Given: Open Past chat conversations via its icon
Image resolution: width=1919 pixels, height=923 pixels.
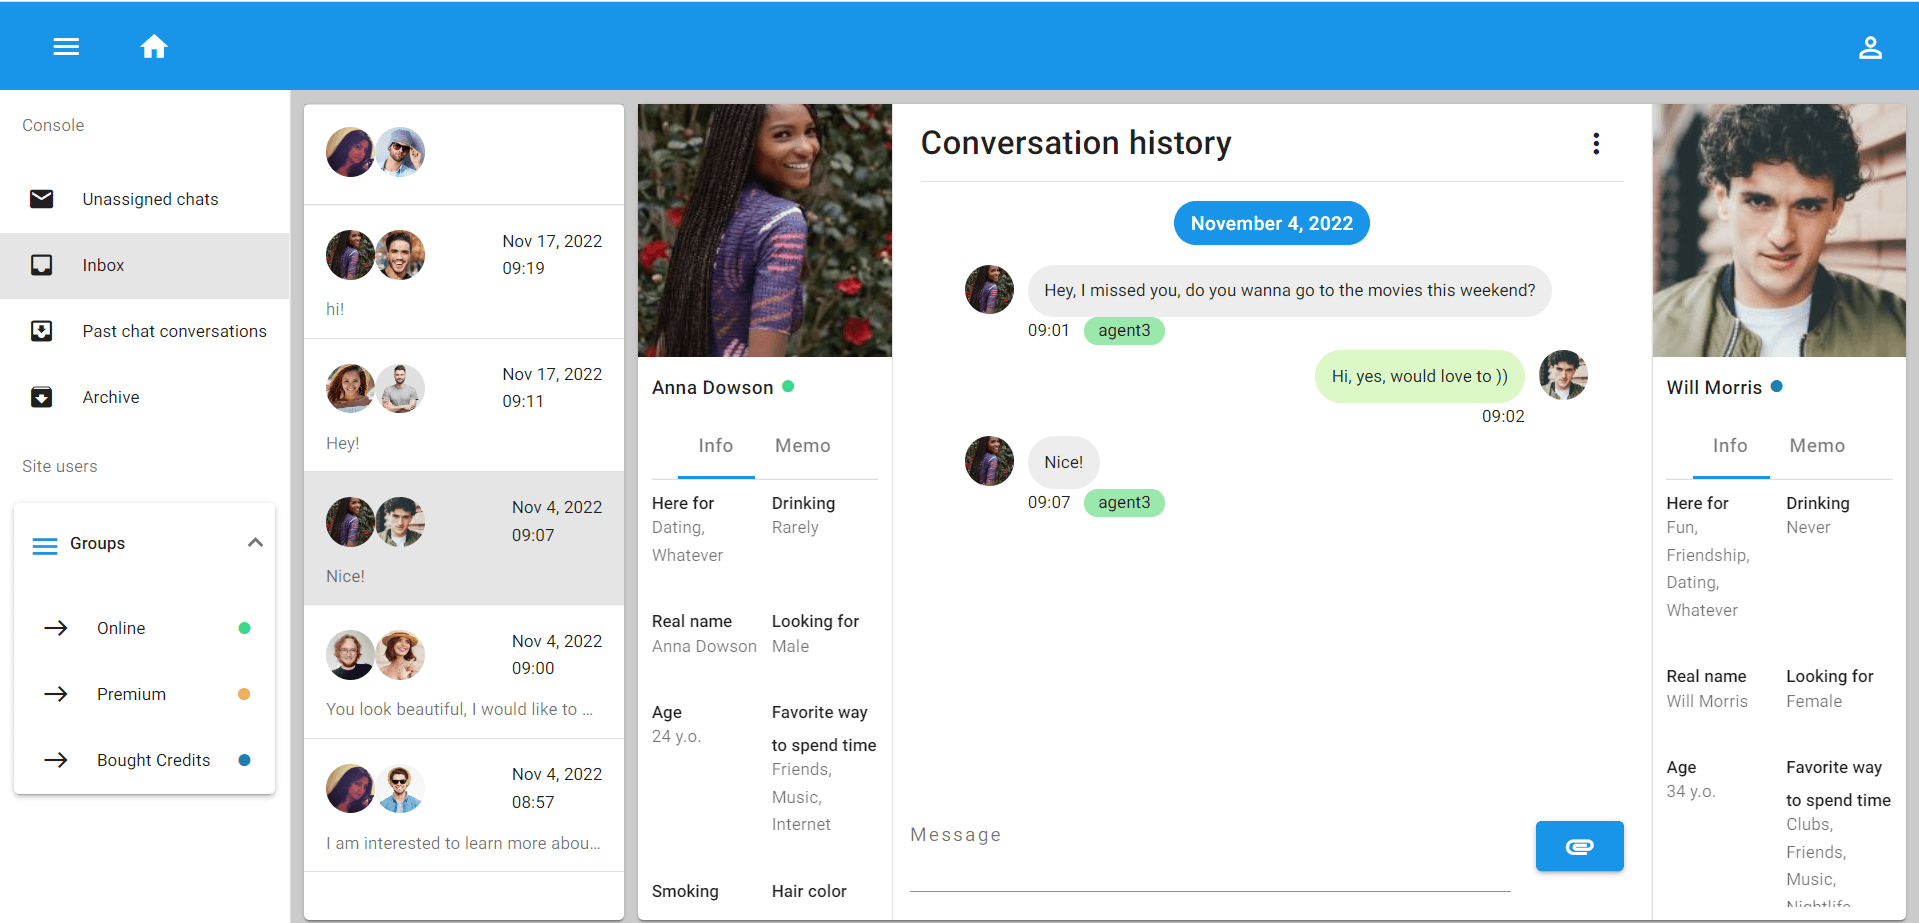Looking at the screenshot, I should tap(41, 331).
